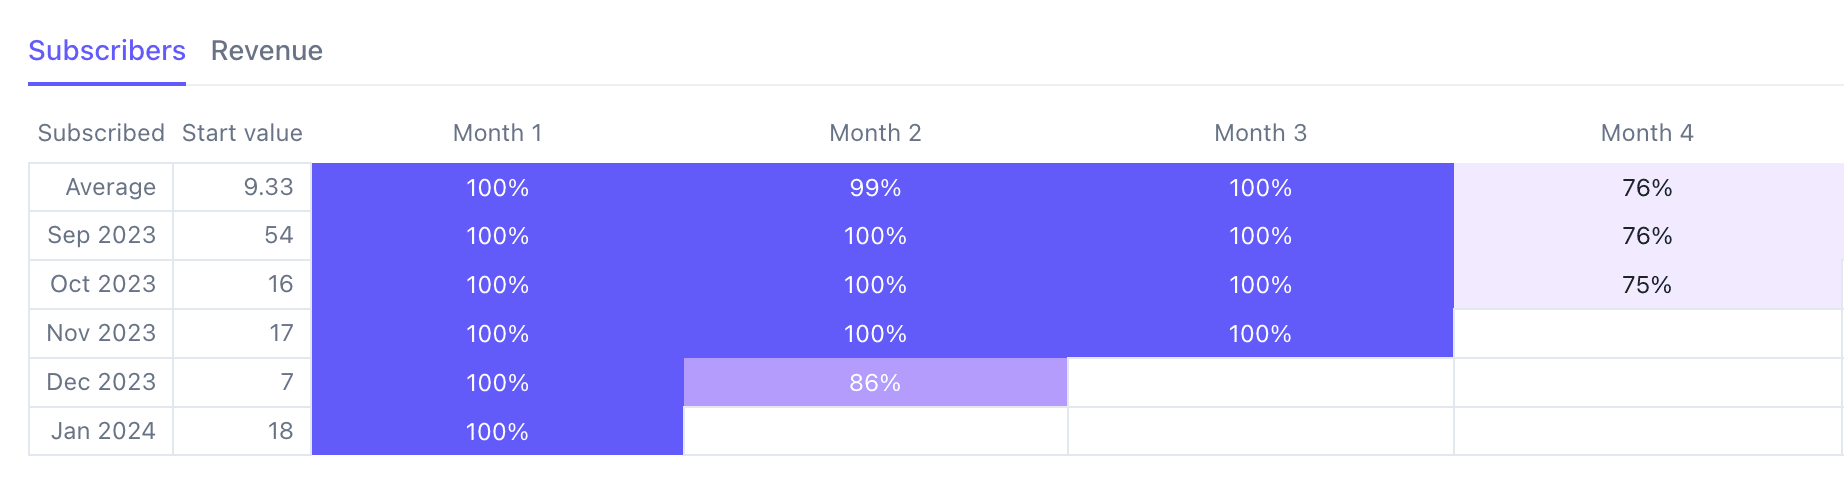Switch to the Revenue tab
The width and height of the screenshot is (1844, 478).
[x=266, y=51]
